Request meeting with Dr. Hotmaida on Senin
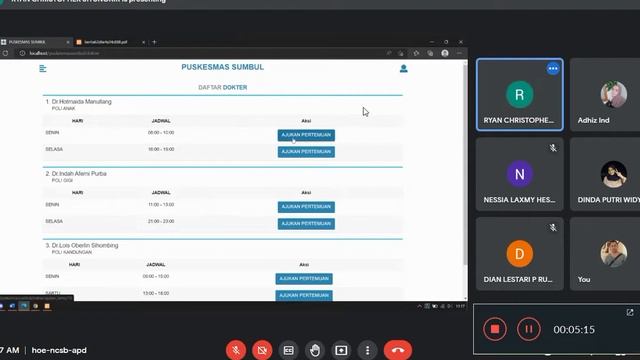The image size is (640, 360). 306,135
